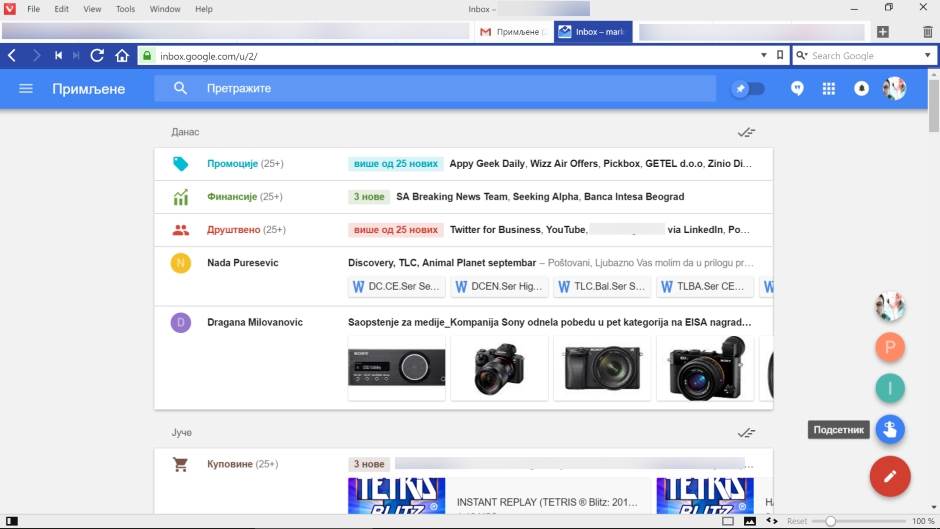Open the Hangouts chat icon in the header

point(797,89)
